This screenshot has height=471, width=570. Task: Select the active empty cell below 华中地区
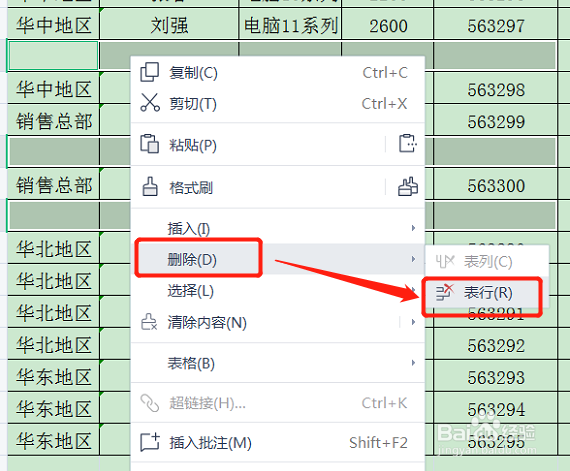[53, 55]
